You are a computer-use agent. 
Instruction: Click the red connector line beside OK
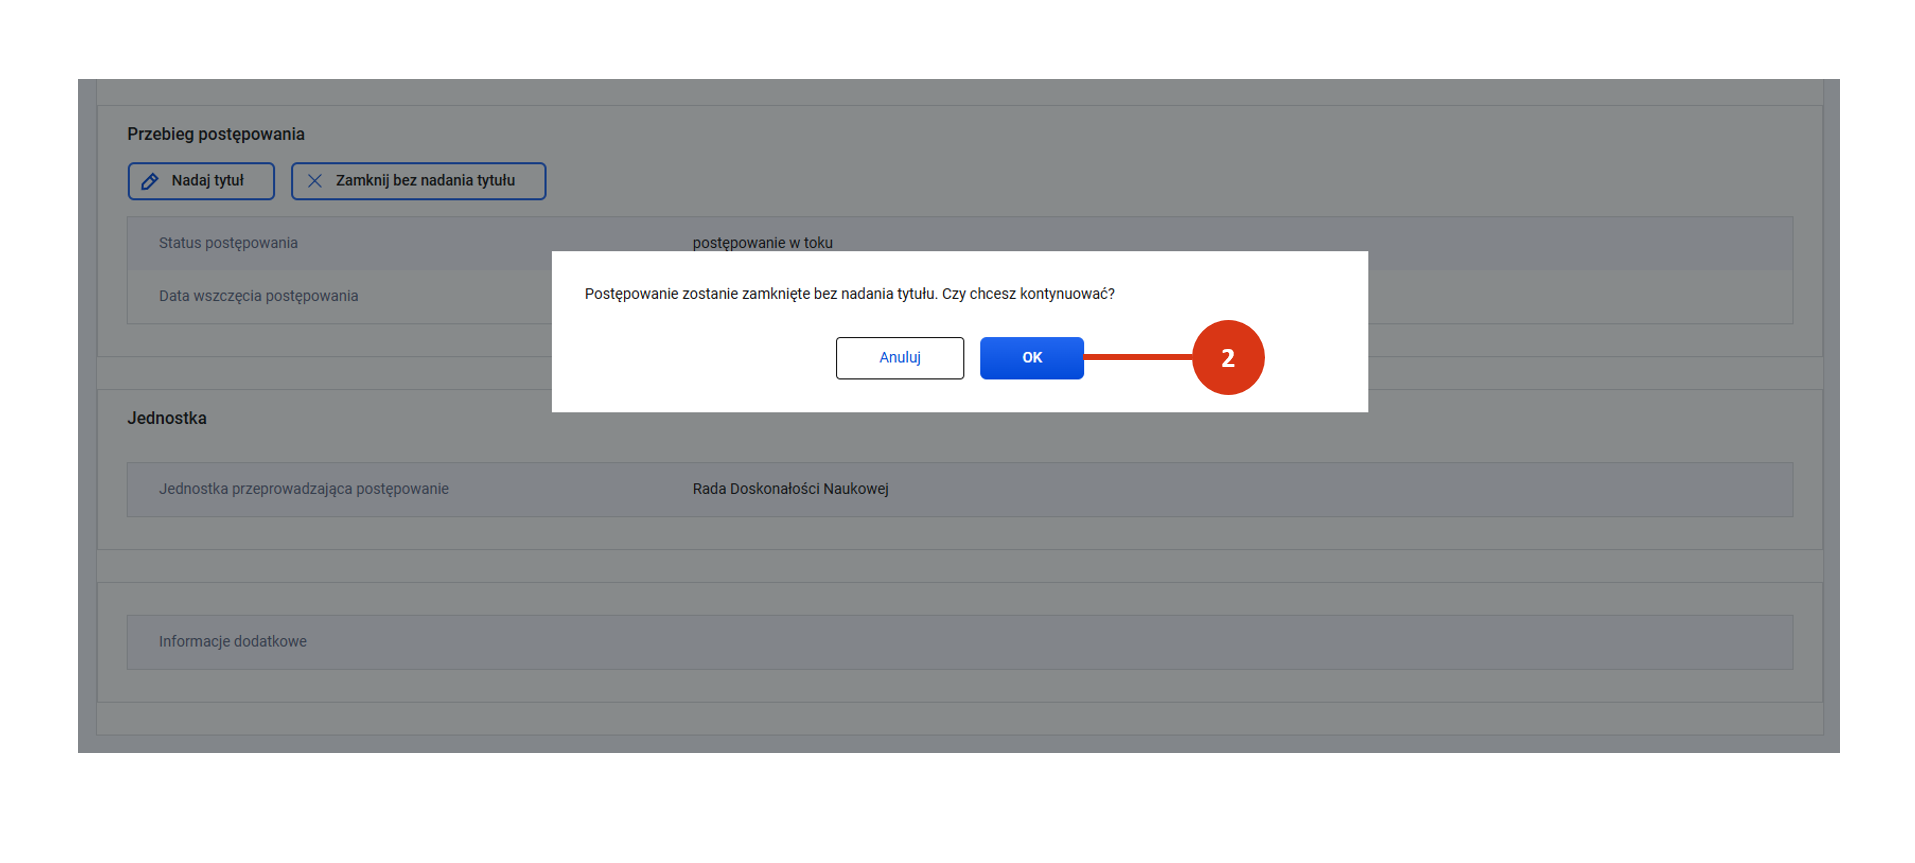(1137, 357)
